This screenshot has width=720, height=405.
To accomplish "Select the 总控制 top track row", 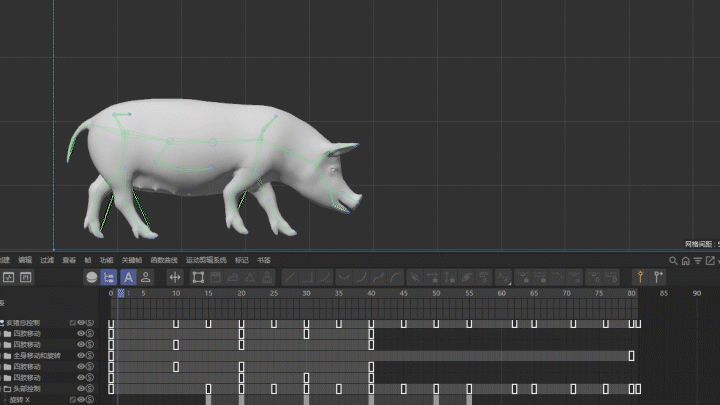I will [x=23, y=323].
